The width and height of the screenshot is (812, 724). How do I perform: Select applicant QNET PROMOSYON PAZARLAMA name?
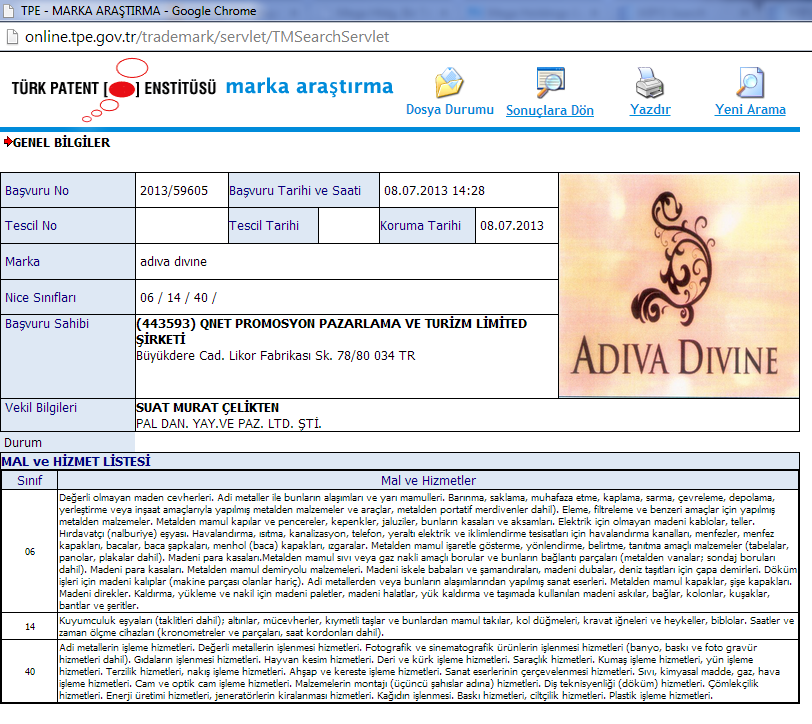[x=331, y=331]
